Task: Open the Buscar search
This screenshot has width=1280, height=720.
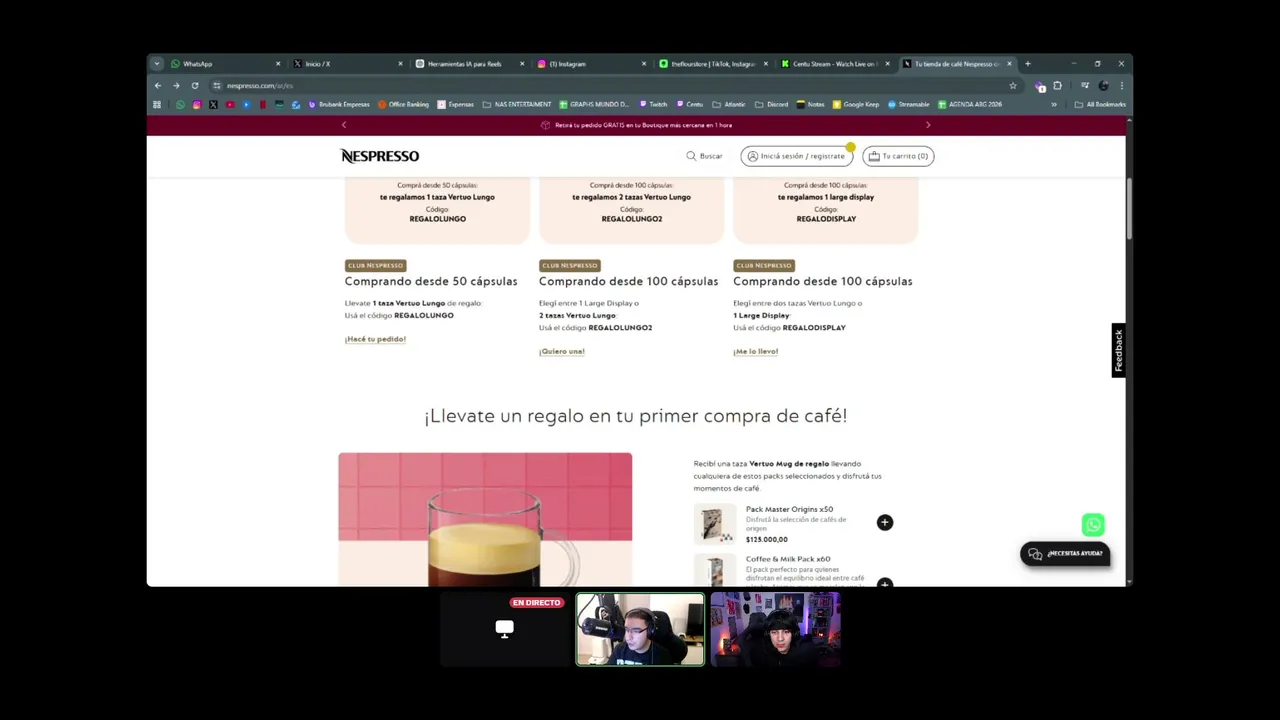Action: point(704,156)
